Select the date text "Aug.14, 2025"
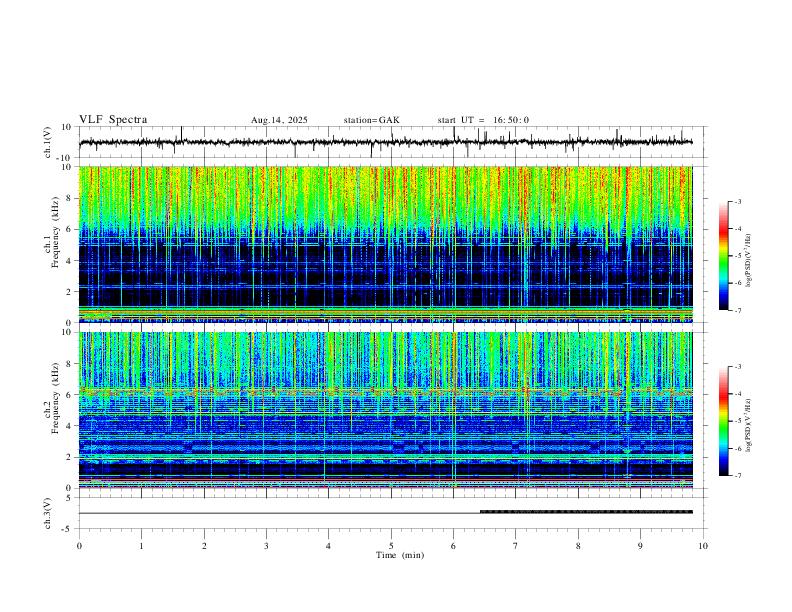Viewport: 792px width, 612px height. tap(279, 120)
